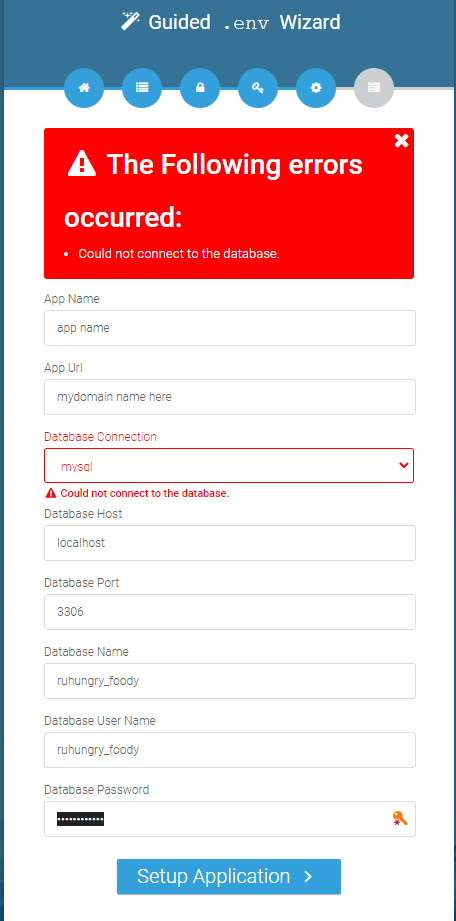Click the magic wand icon in header
Image resolution: width=456 pixels, height=921 pixels.
[x=129, y=22]
